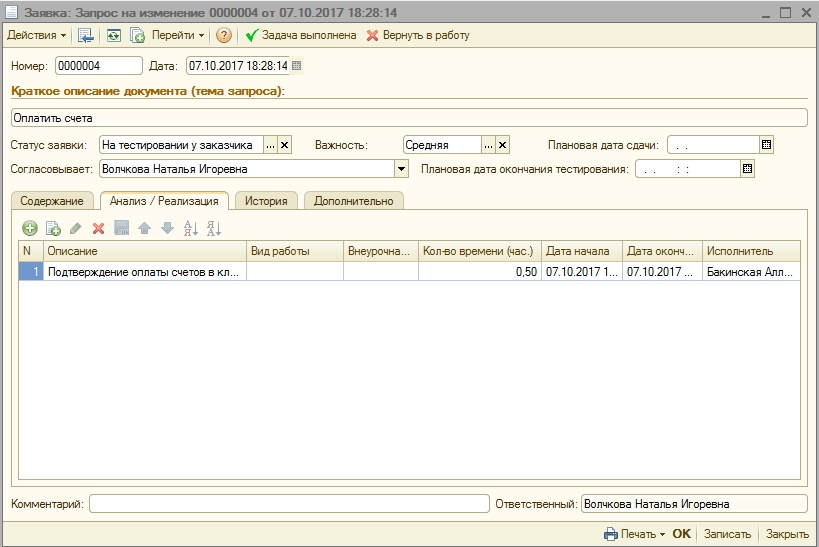Image resolution: width=819 pixels, height=547 pixels.
Task: Click the pencil edit row icon
Action: 76,228
